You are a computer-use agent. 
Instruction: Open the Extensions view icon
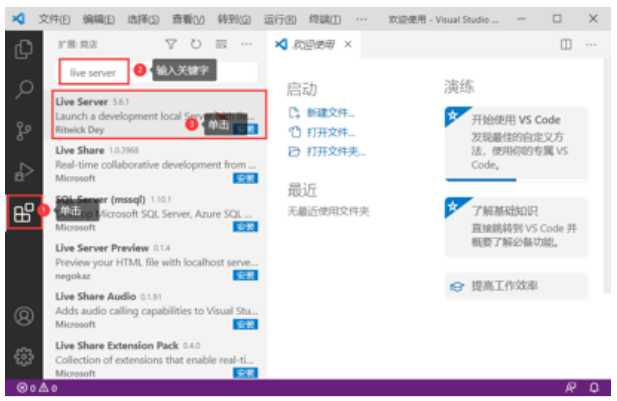click(x=24, y=213)
